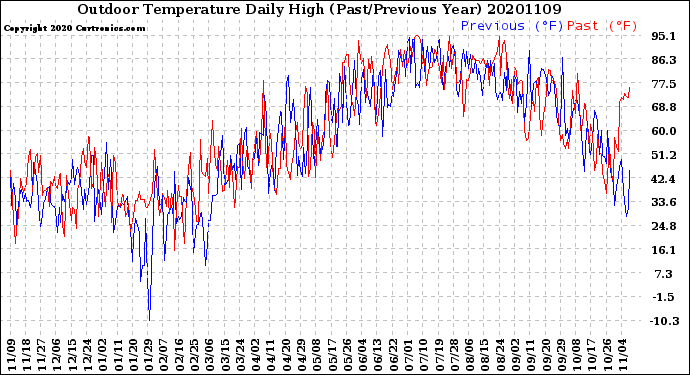Click the 11/27 x-axis date label

pos(42,355)
